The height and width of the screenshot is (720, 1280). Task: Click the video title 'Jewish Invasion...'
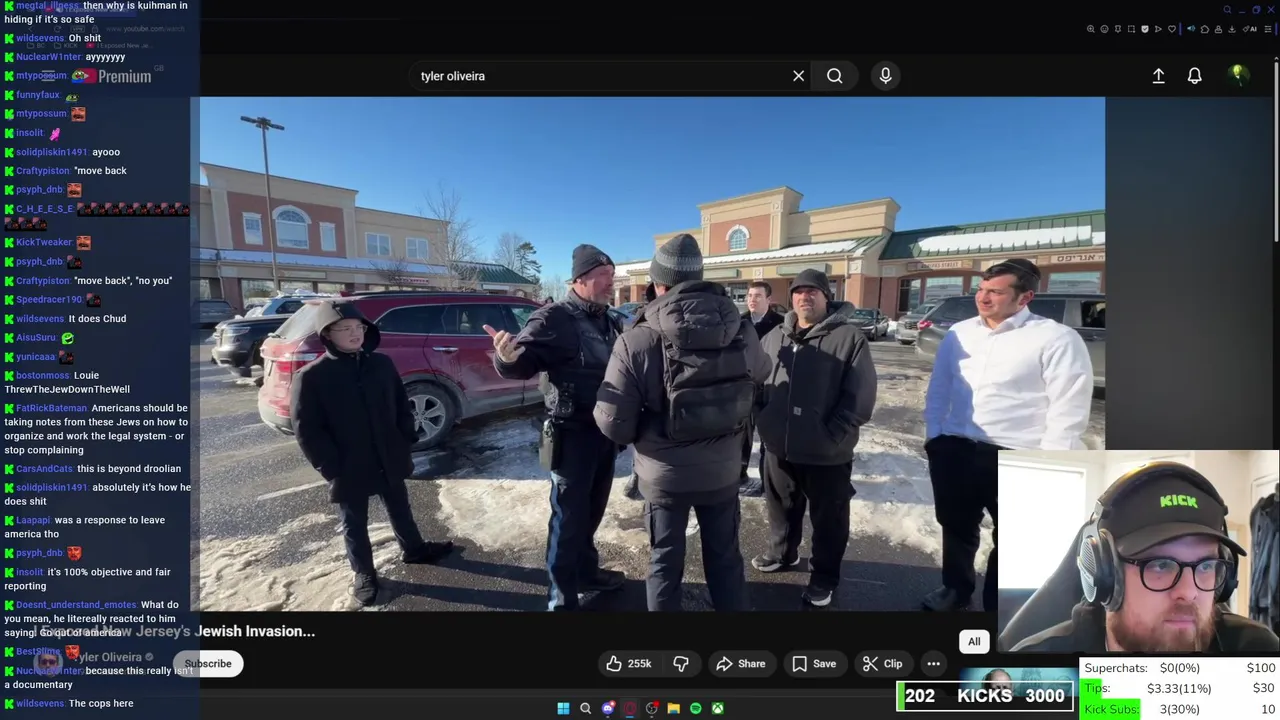pos(255,631)
